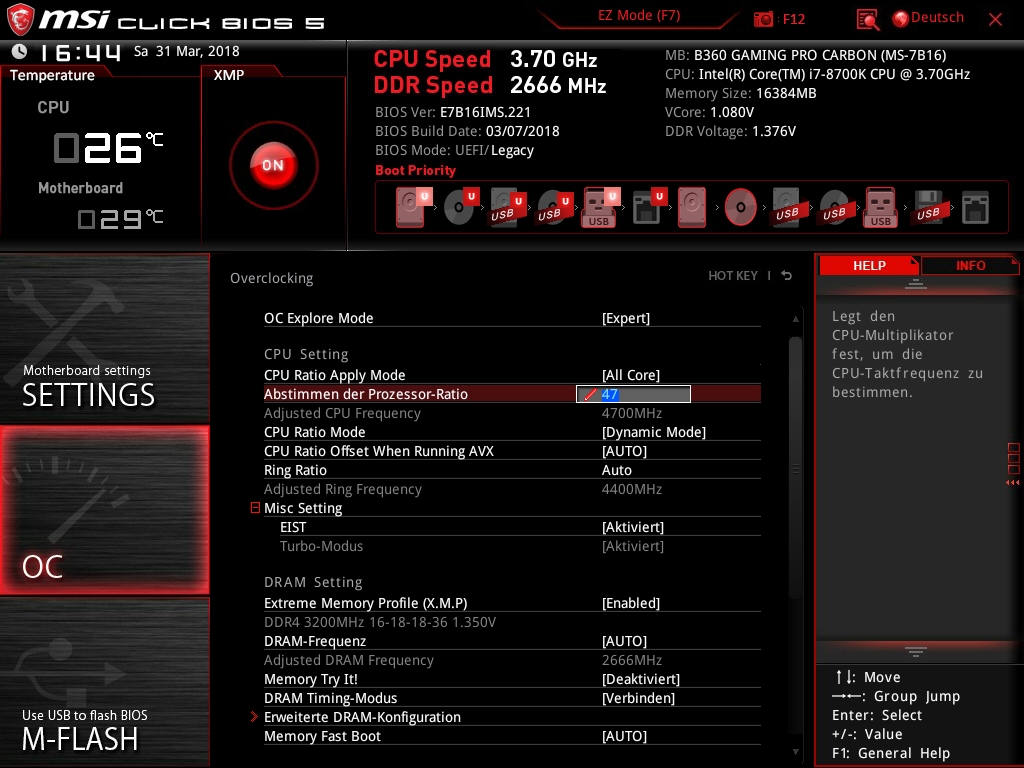Switch to EZ Mode (F7)
This screenshot has width=1024, height=768.
639,16
